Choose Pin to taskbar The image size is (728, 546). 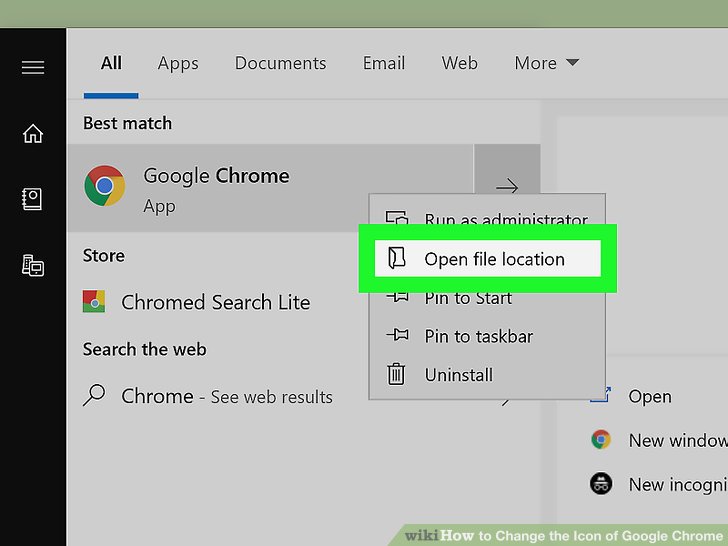coord(488,336)
